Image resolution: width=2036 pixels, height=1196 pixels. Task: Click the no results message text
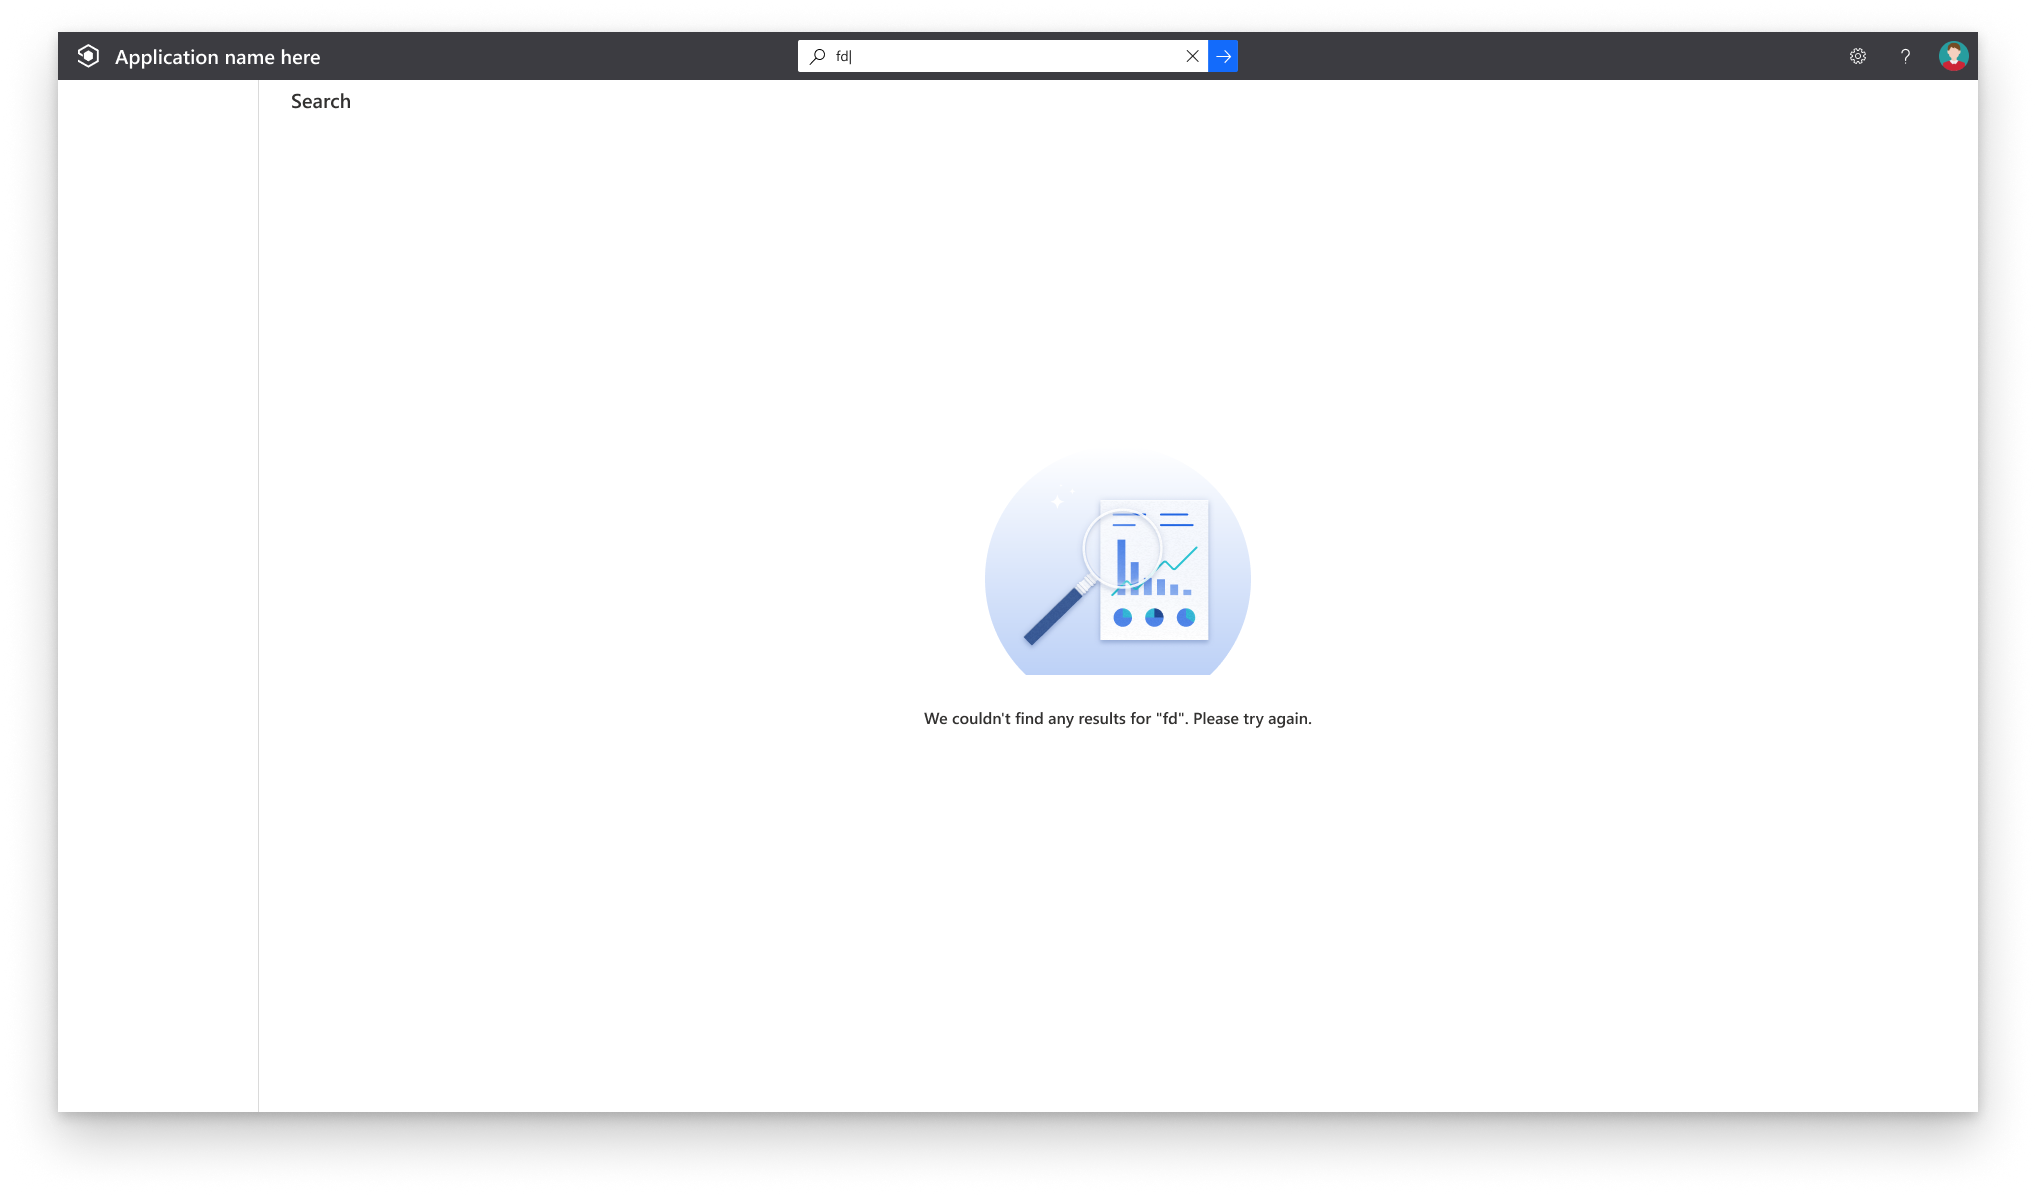click(1118, 718)
